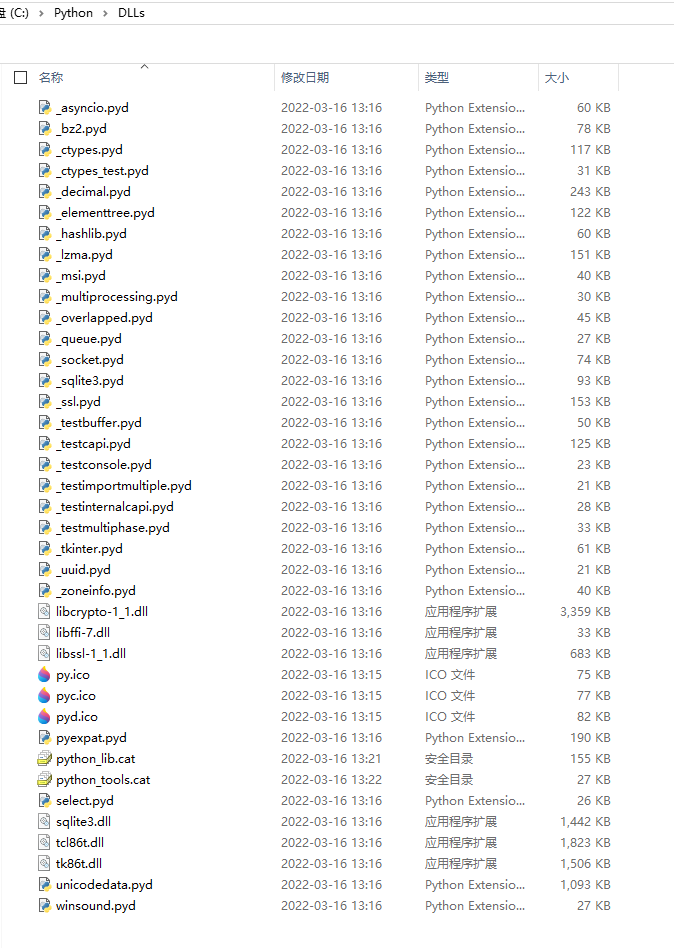This screenshot has height=948, width=674.
Task: Click the pyd.ico file icon
Action: pyautogui.click(x=44, y=716)
